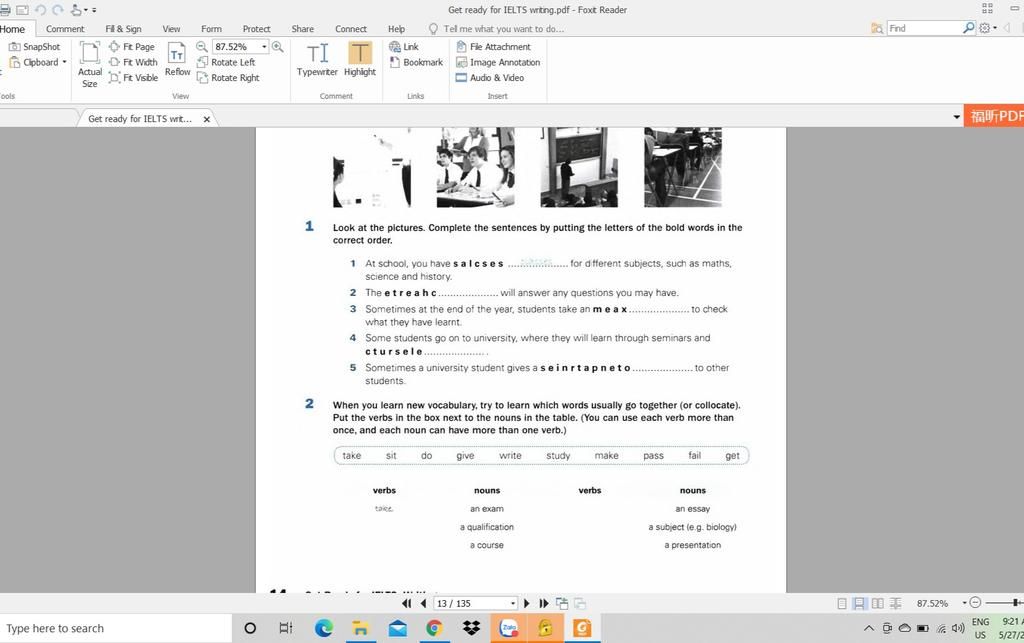The width and height of the screenshot is (1024, 643).
Task: Select the SnapShot tool
Action: coord(34,46)
